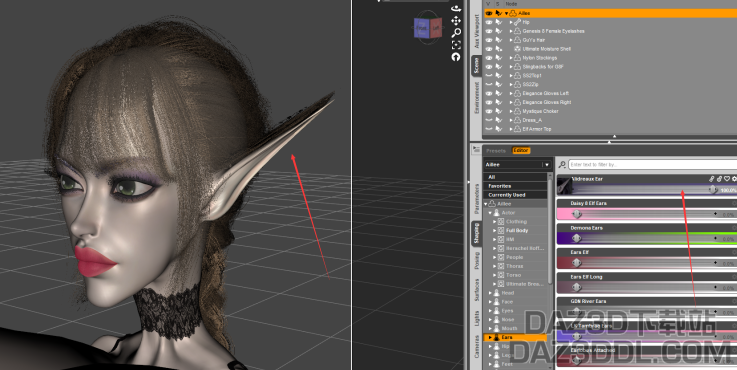
Task: Toggle selectability icon for Mystique Choker row
Action: coord(499,111)
